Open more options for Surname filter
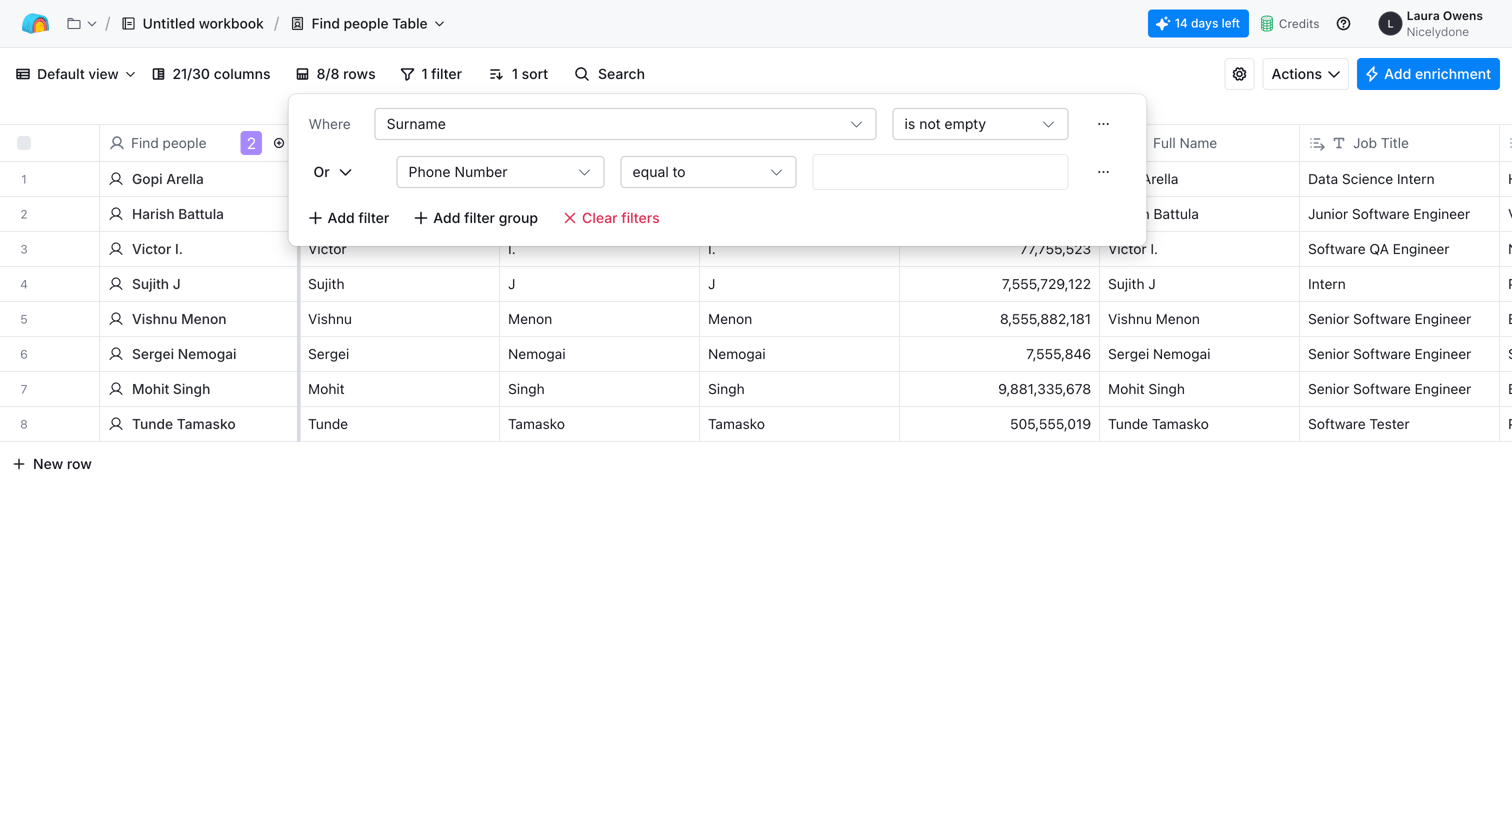This screenshot has height=814, width=1512. tap(1103, 124)
